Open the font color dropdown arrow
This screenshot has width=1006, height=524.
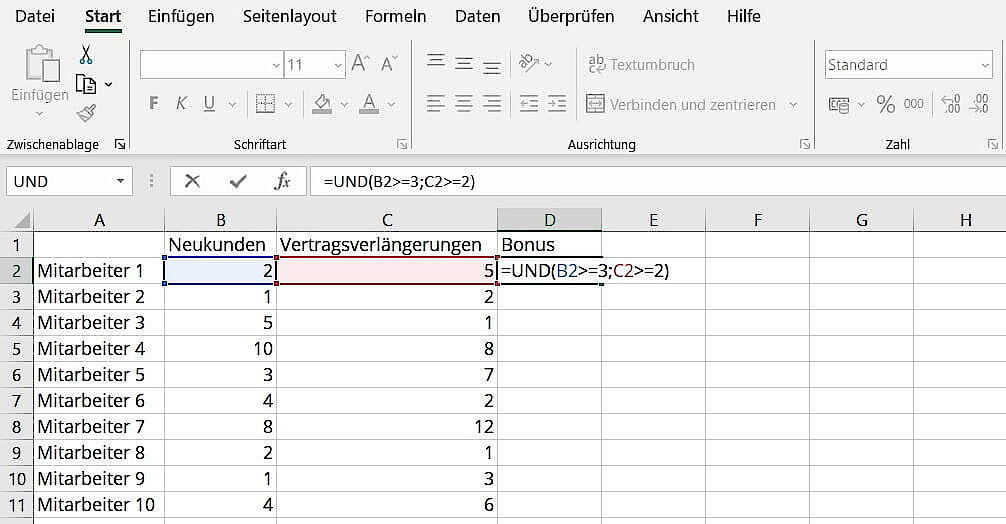coord(391,104)
